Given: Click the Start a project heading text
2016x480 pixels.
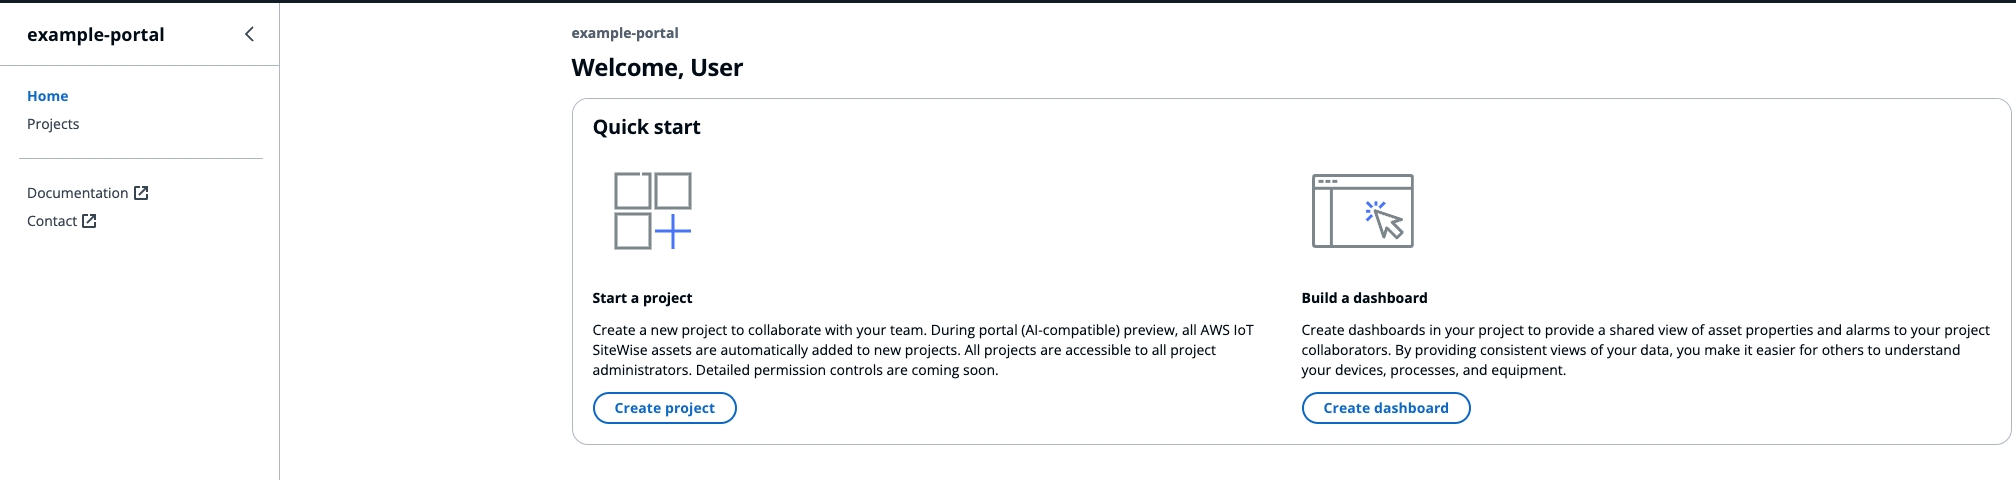Looking at the screenshot, I should point(642,298).
